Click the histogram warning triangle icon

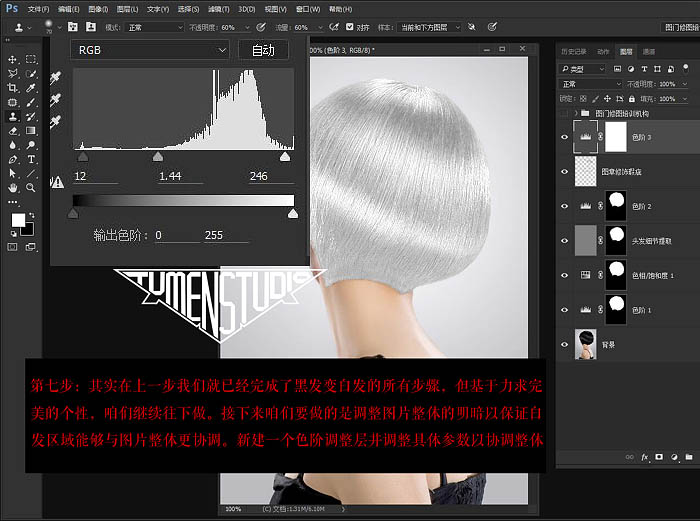57,182
